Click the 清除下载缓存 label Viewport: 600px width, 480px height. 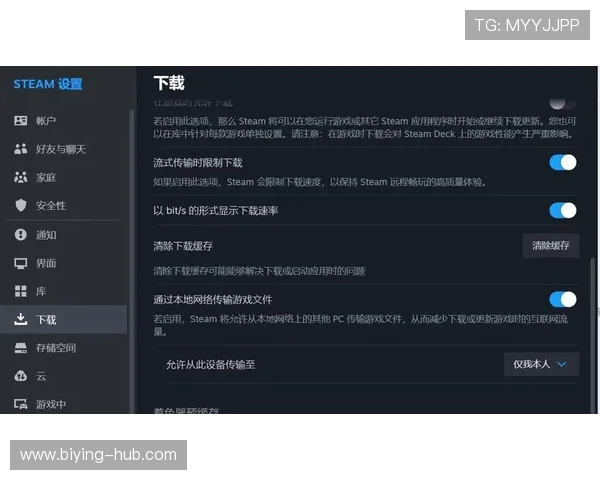click(x=183, y=246)
